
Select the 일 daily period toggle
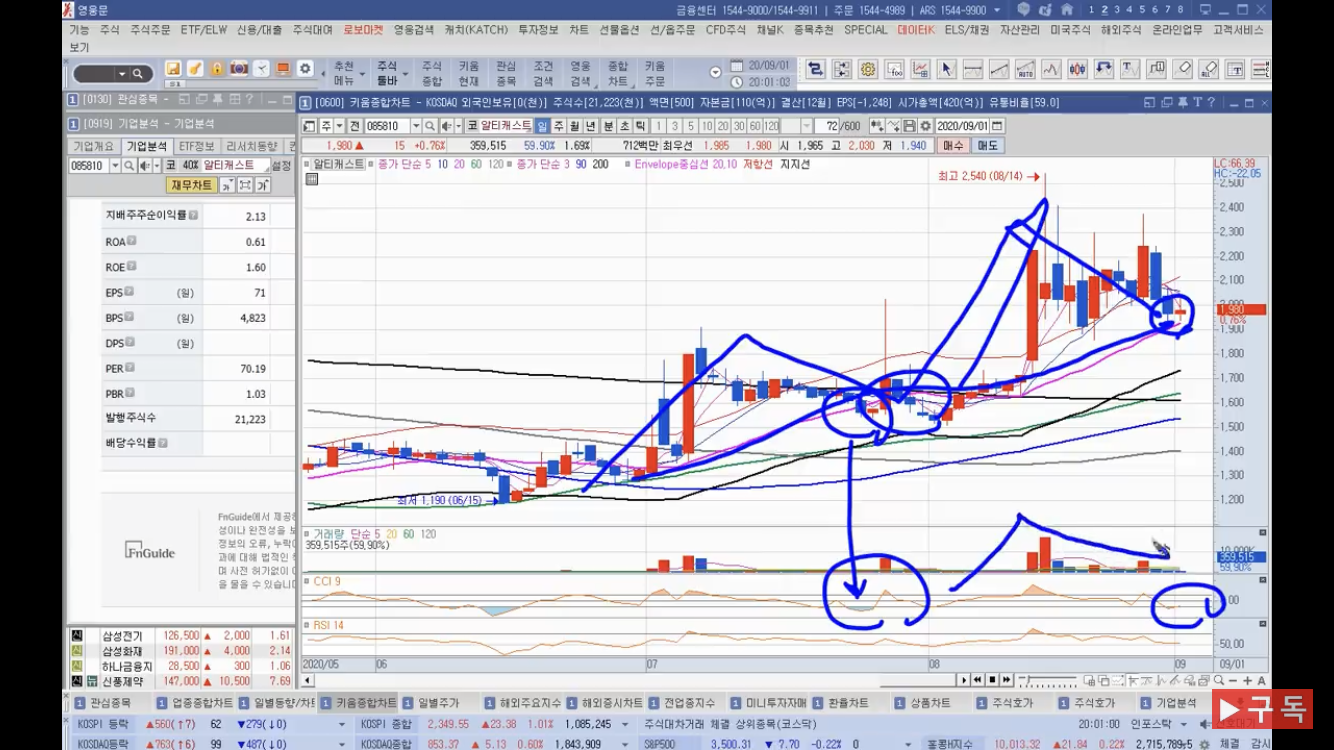[542, 126]
